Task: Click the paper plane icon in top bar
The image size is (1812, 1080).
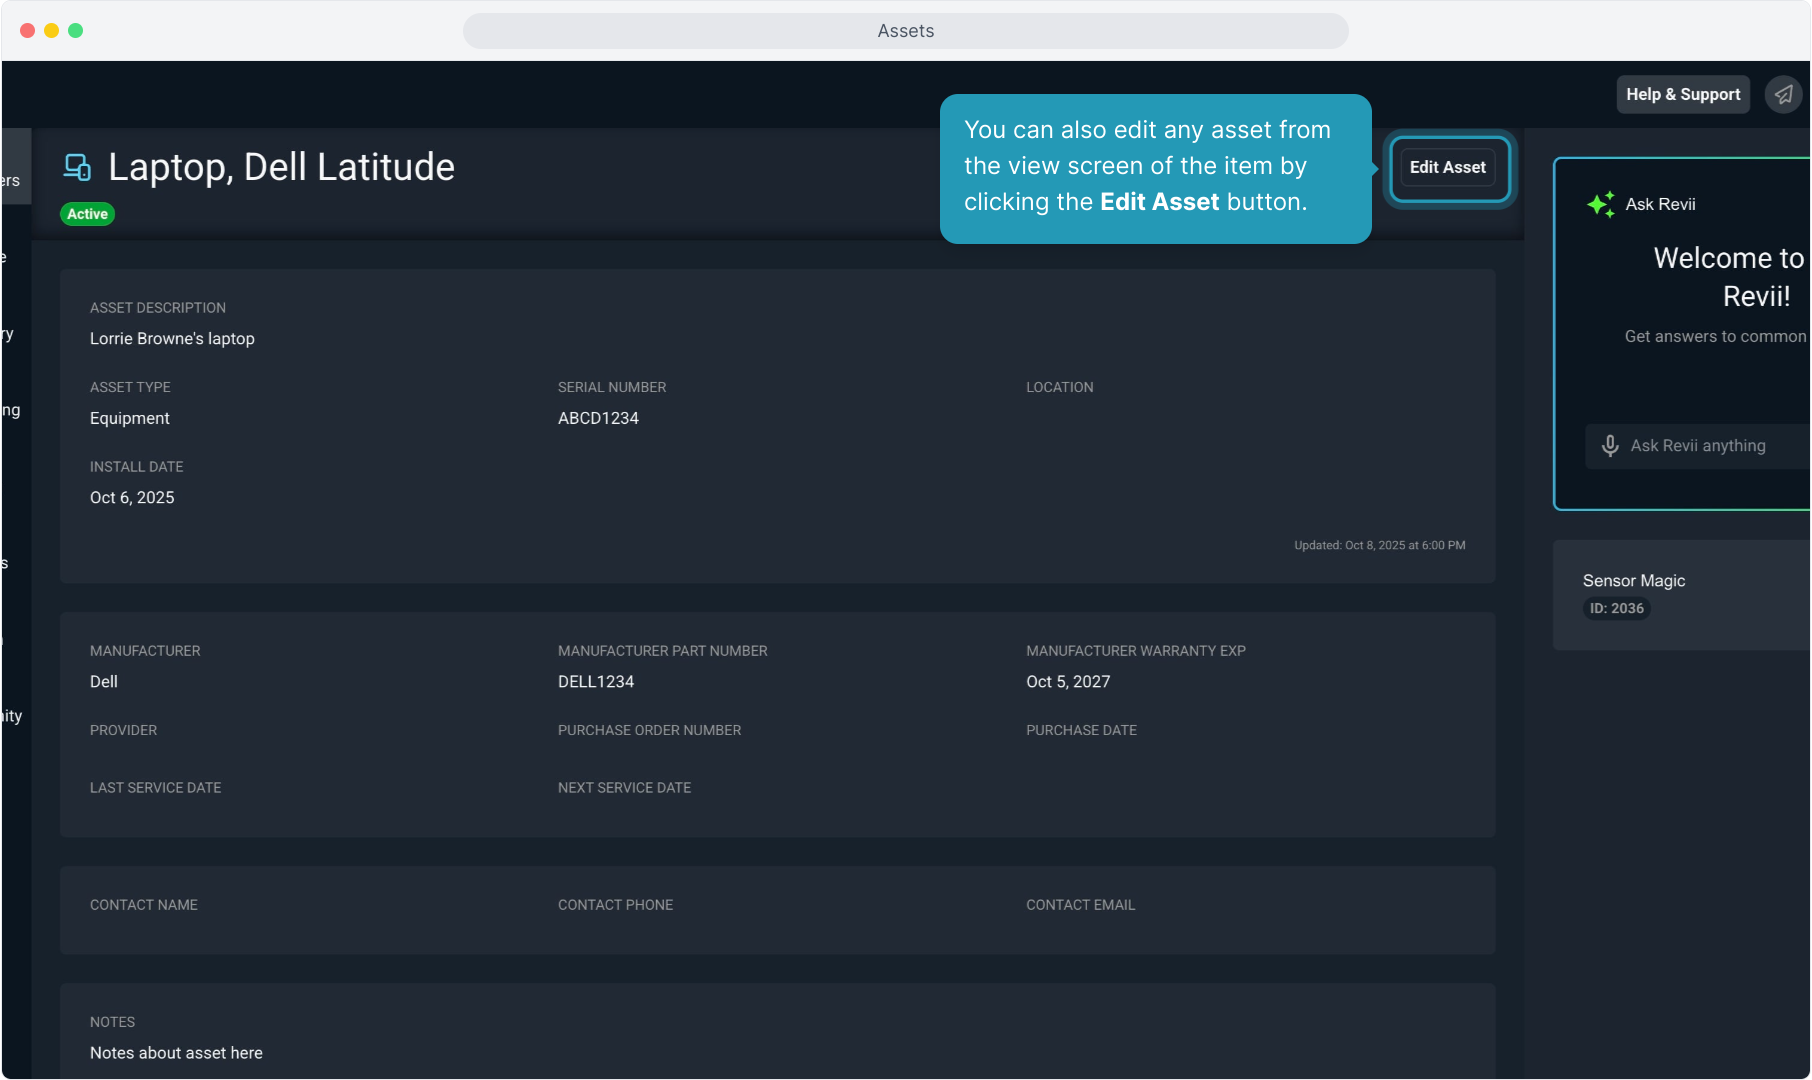Action: point(1783,95)
